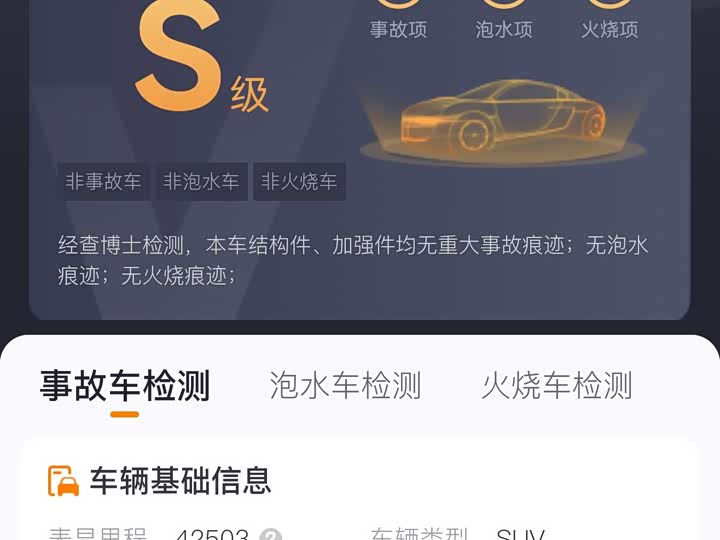Image resolution: width=720 pixels, height=540 pixels.
Task: Tap the 非事故车 tag
Action: point(103,181)
